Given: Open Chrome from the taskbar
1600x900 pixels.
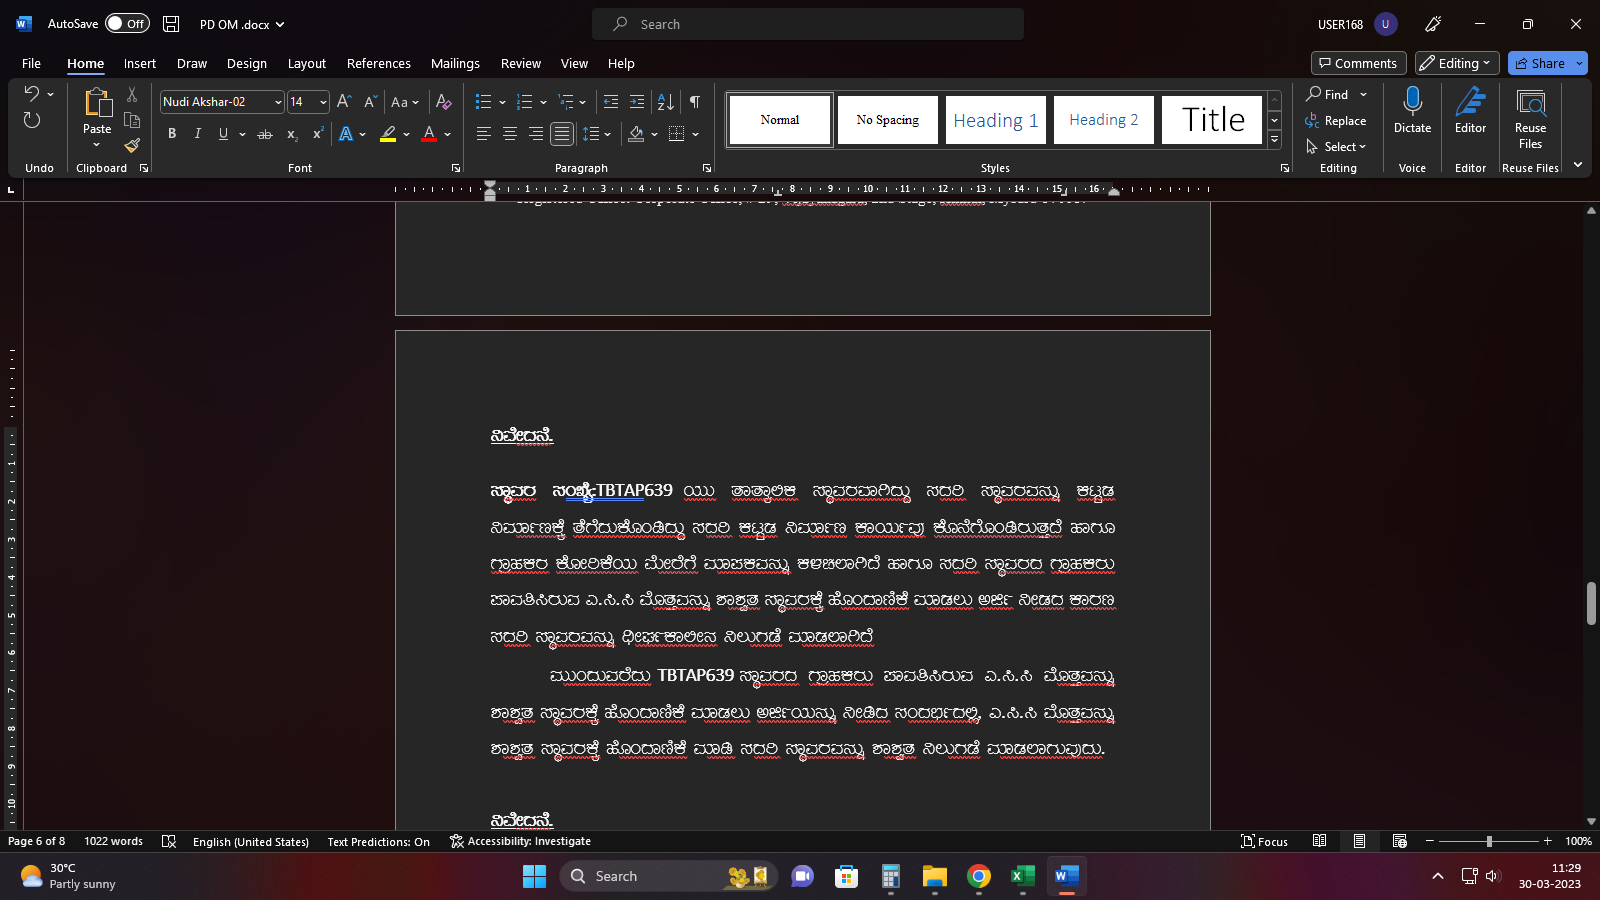Looking at the screenshot, I should 979,876.
